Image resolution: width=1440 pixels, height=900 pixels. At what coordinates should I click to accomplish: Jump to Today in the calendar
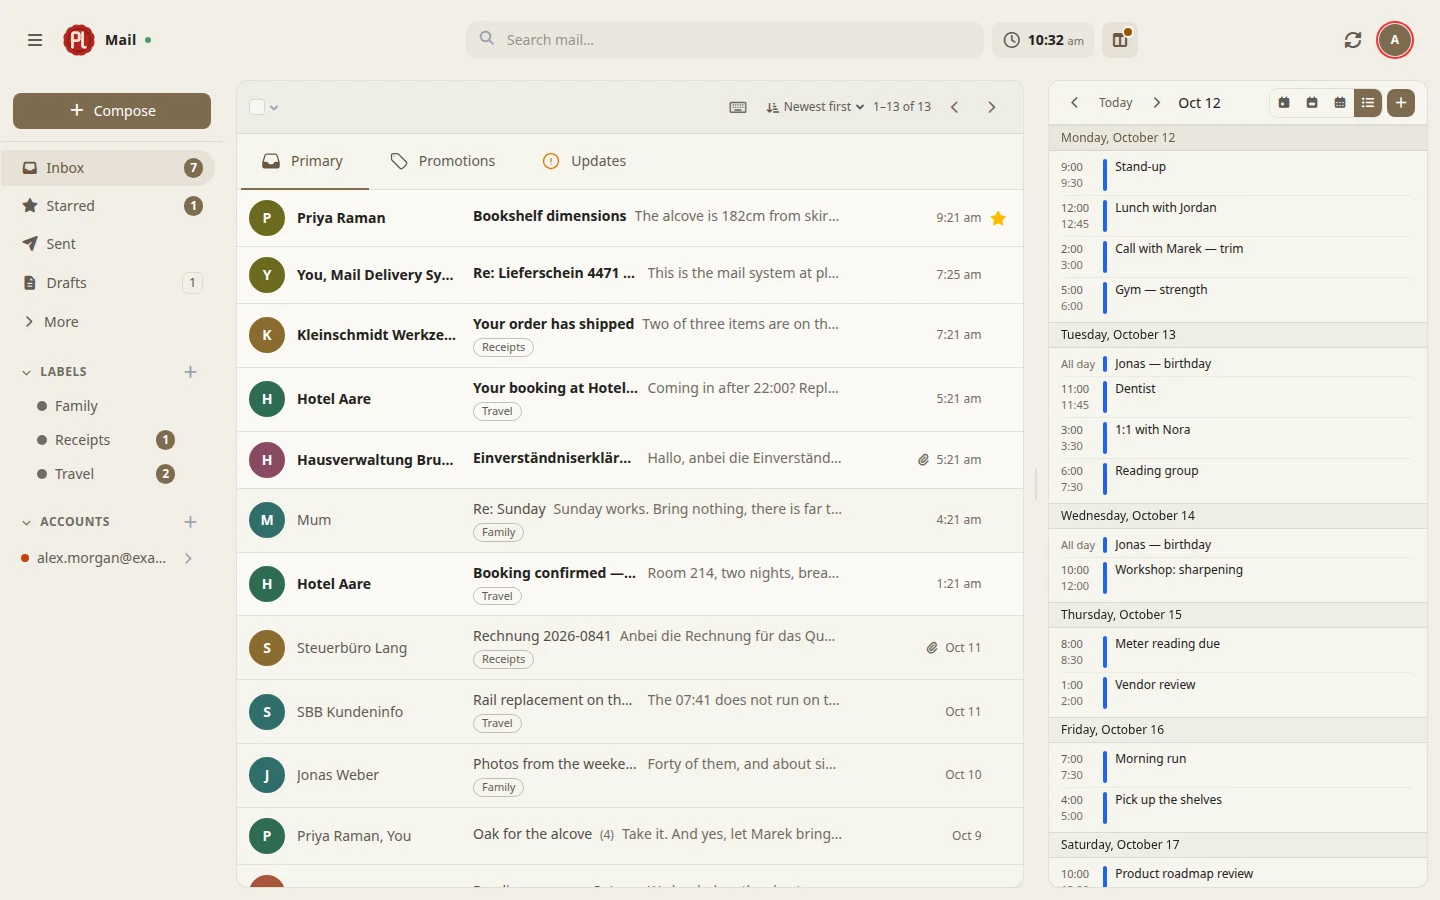1116,103
